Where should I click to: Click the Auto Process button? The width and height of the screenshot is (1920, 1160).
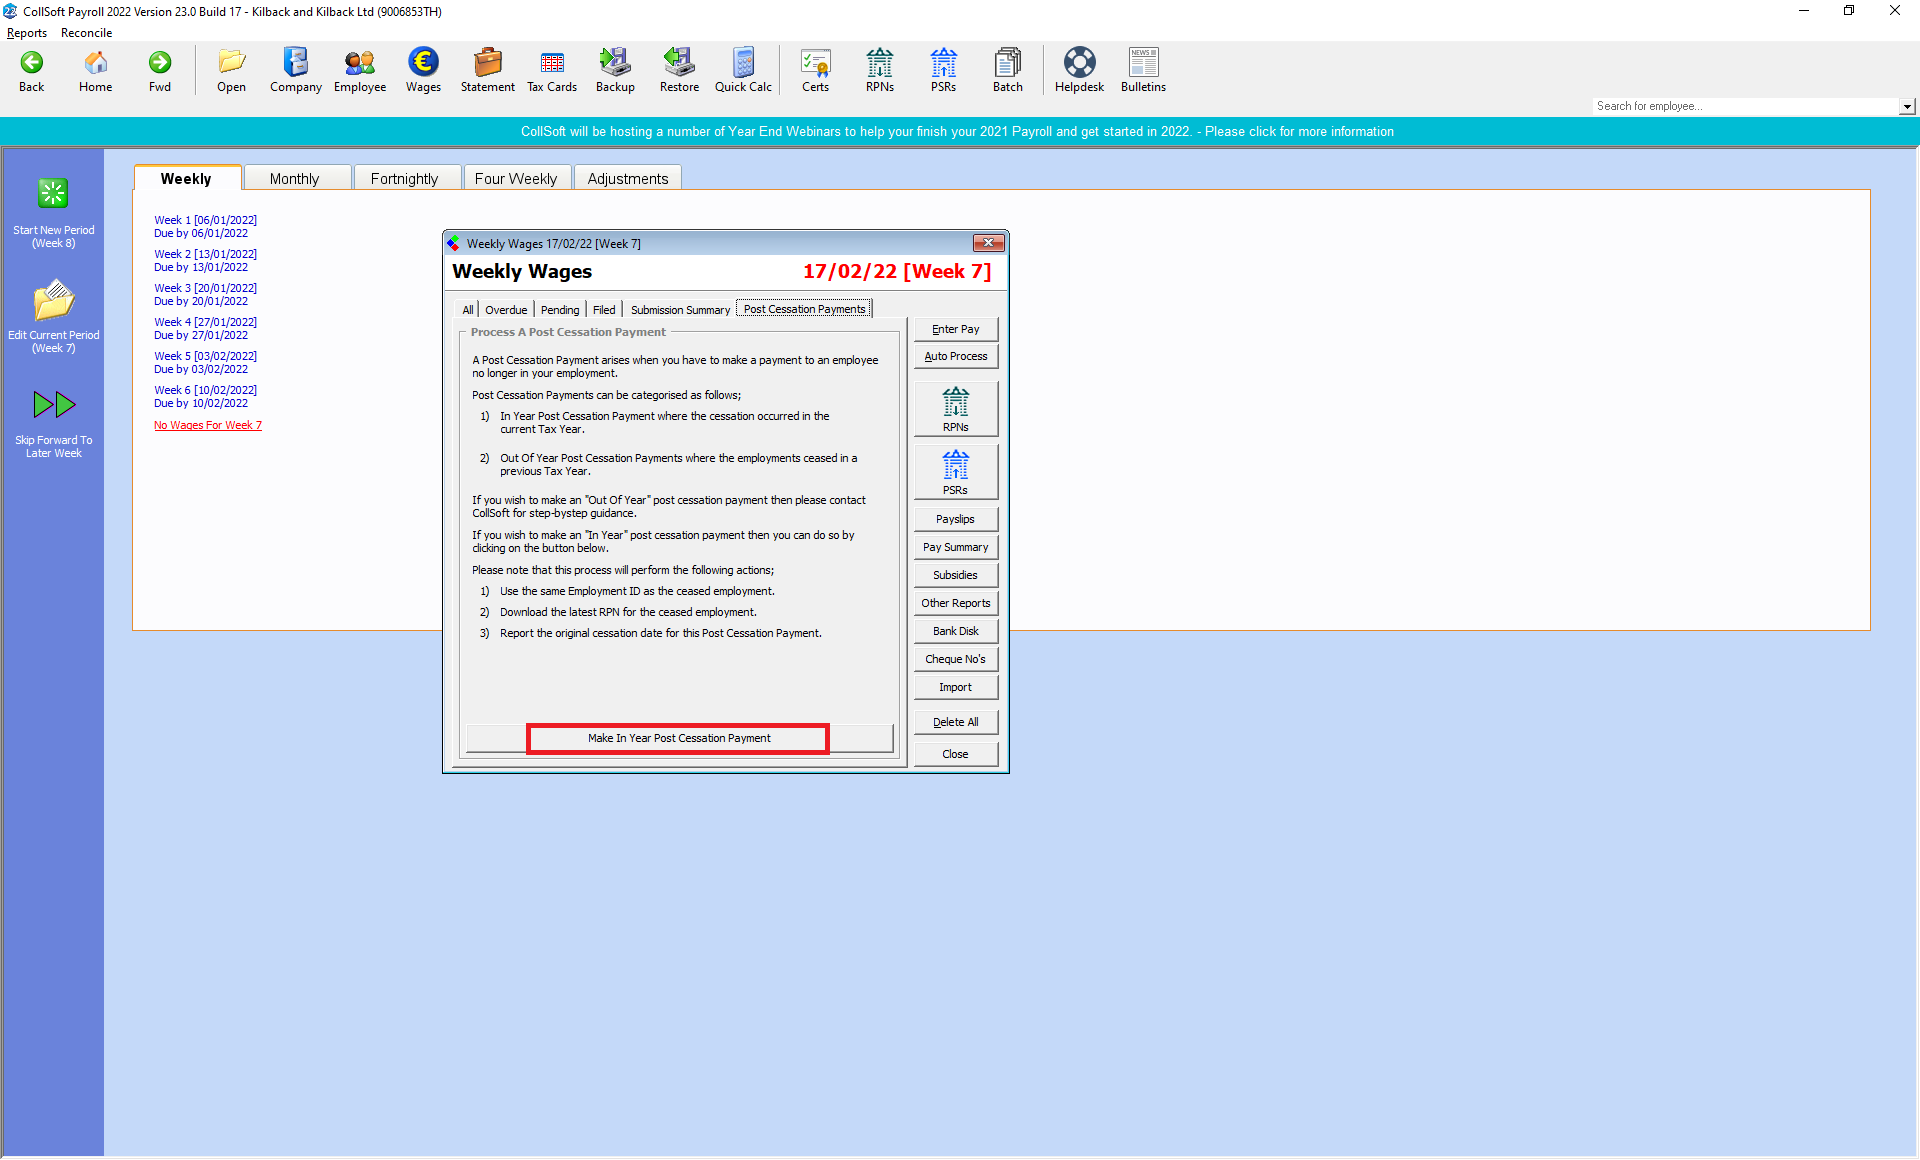[x=955, y=356]
